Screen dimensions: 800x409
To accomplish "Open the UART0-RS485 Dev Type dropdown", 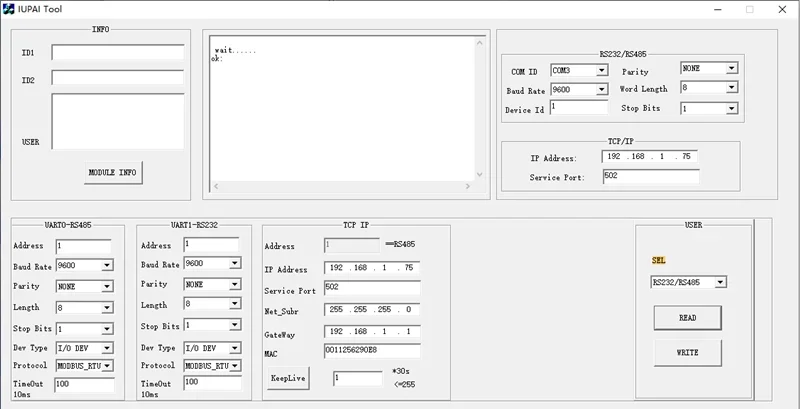I will 84,348.
